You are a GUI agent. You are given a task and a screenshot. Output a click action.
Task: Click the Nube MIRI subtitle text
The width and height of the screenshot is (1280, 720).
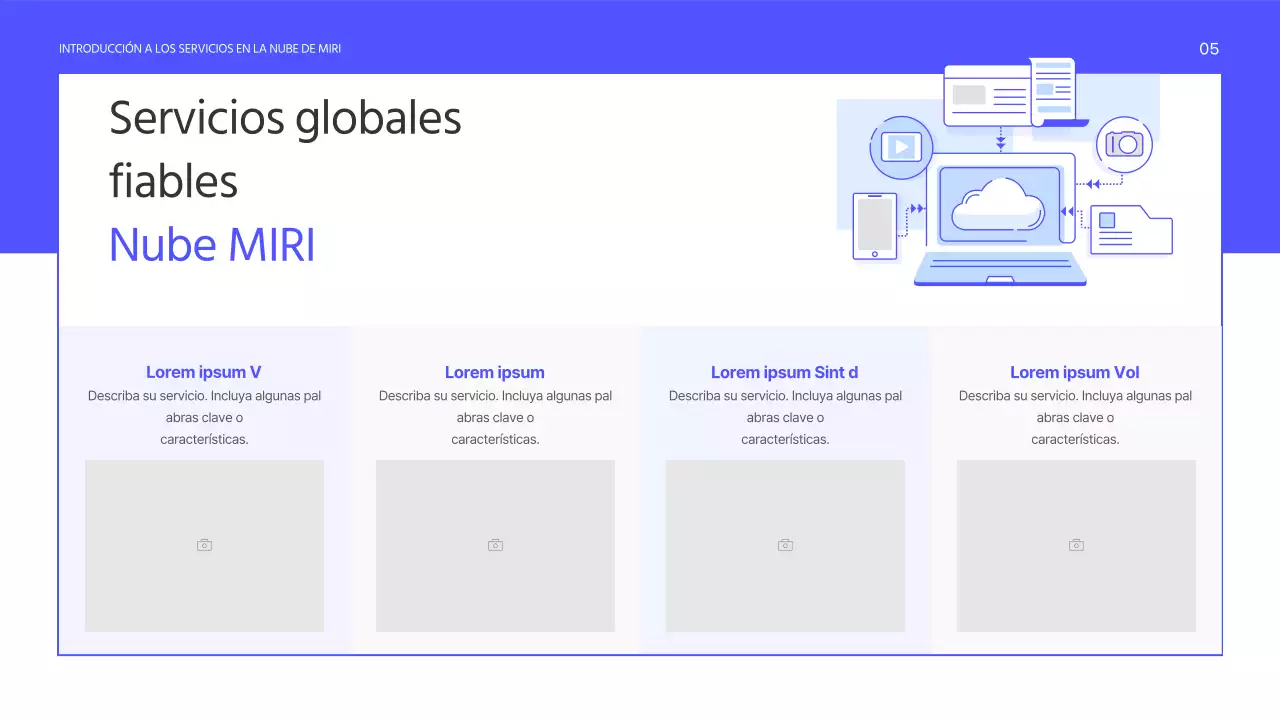212,244
